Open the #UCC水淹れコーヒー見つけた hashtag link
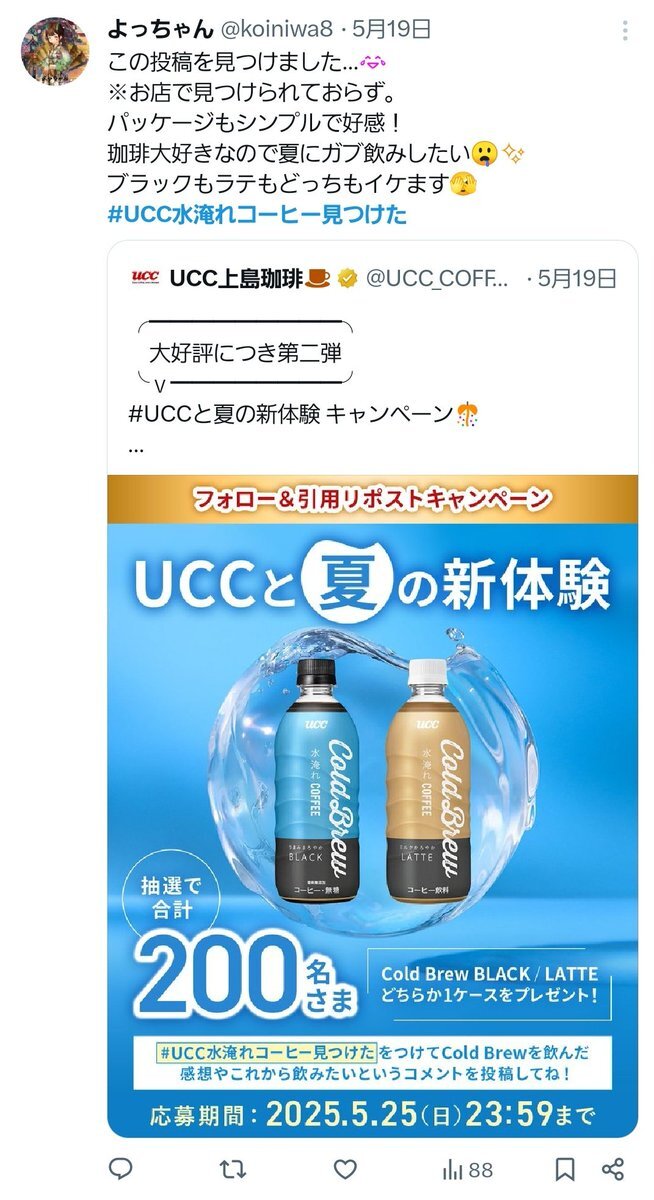654x1200 pixels. coord(257,214)
